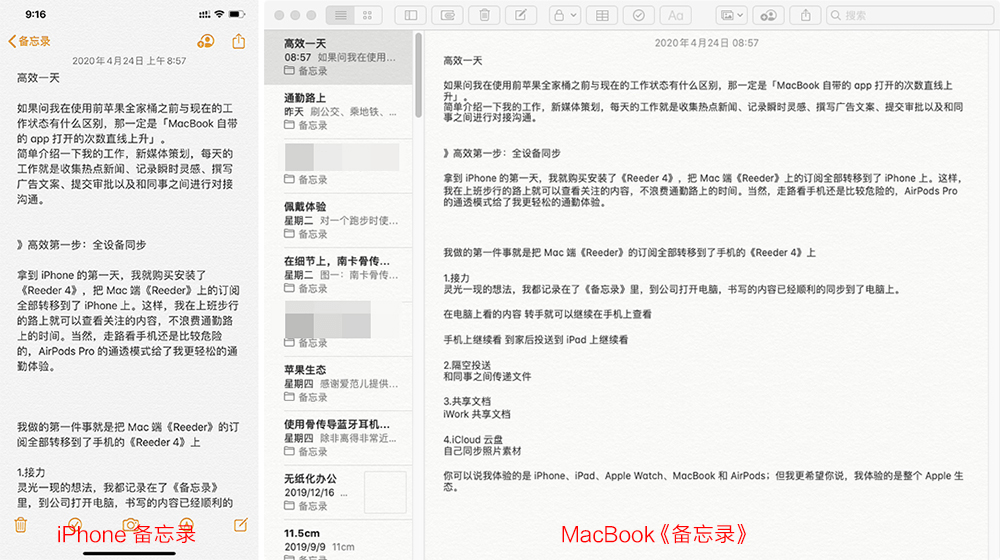Click the 4.iCloud 云盘 line in Mac note
Screen dimensions: 1000x560
(473, 439)
